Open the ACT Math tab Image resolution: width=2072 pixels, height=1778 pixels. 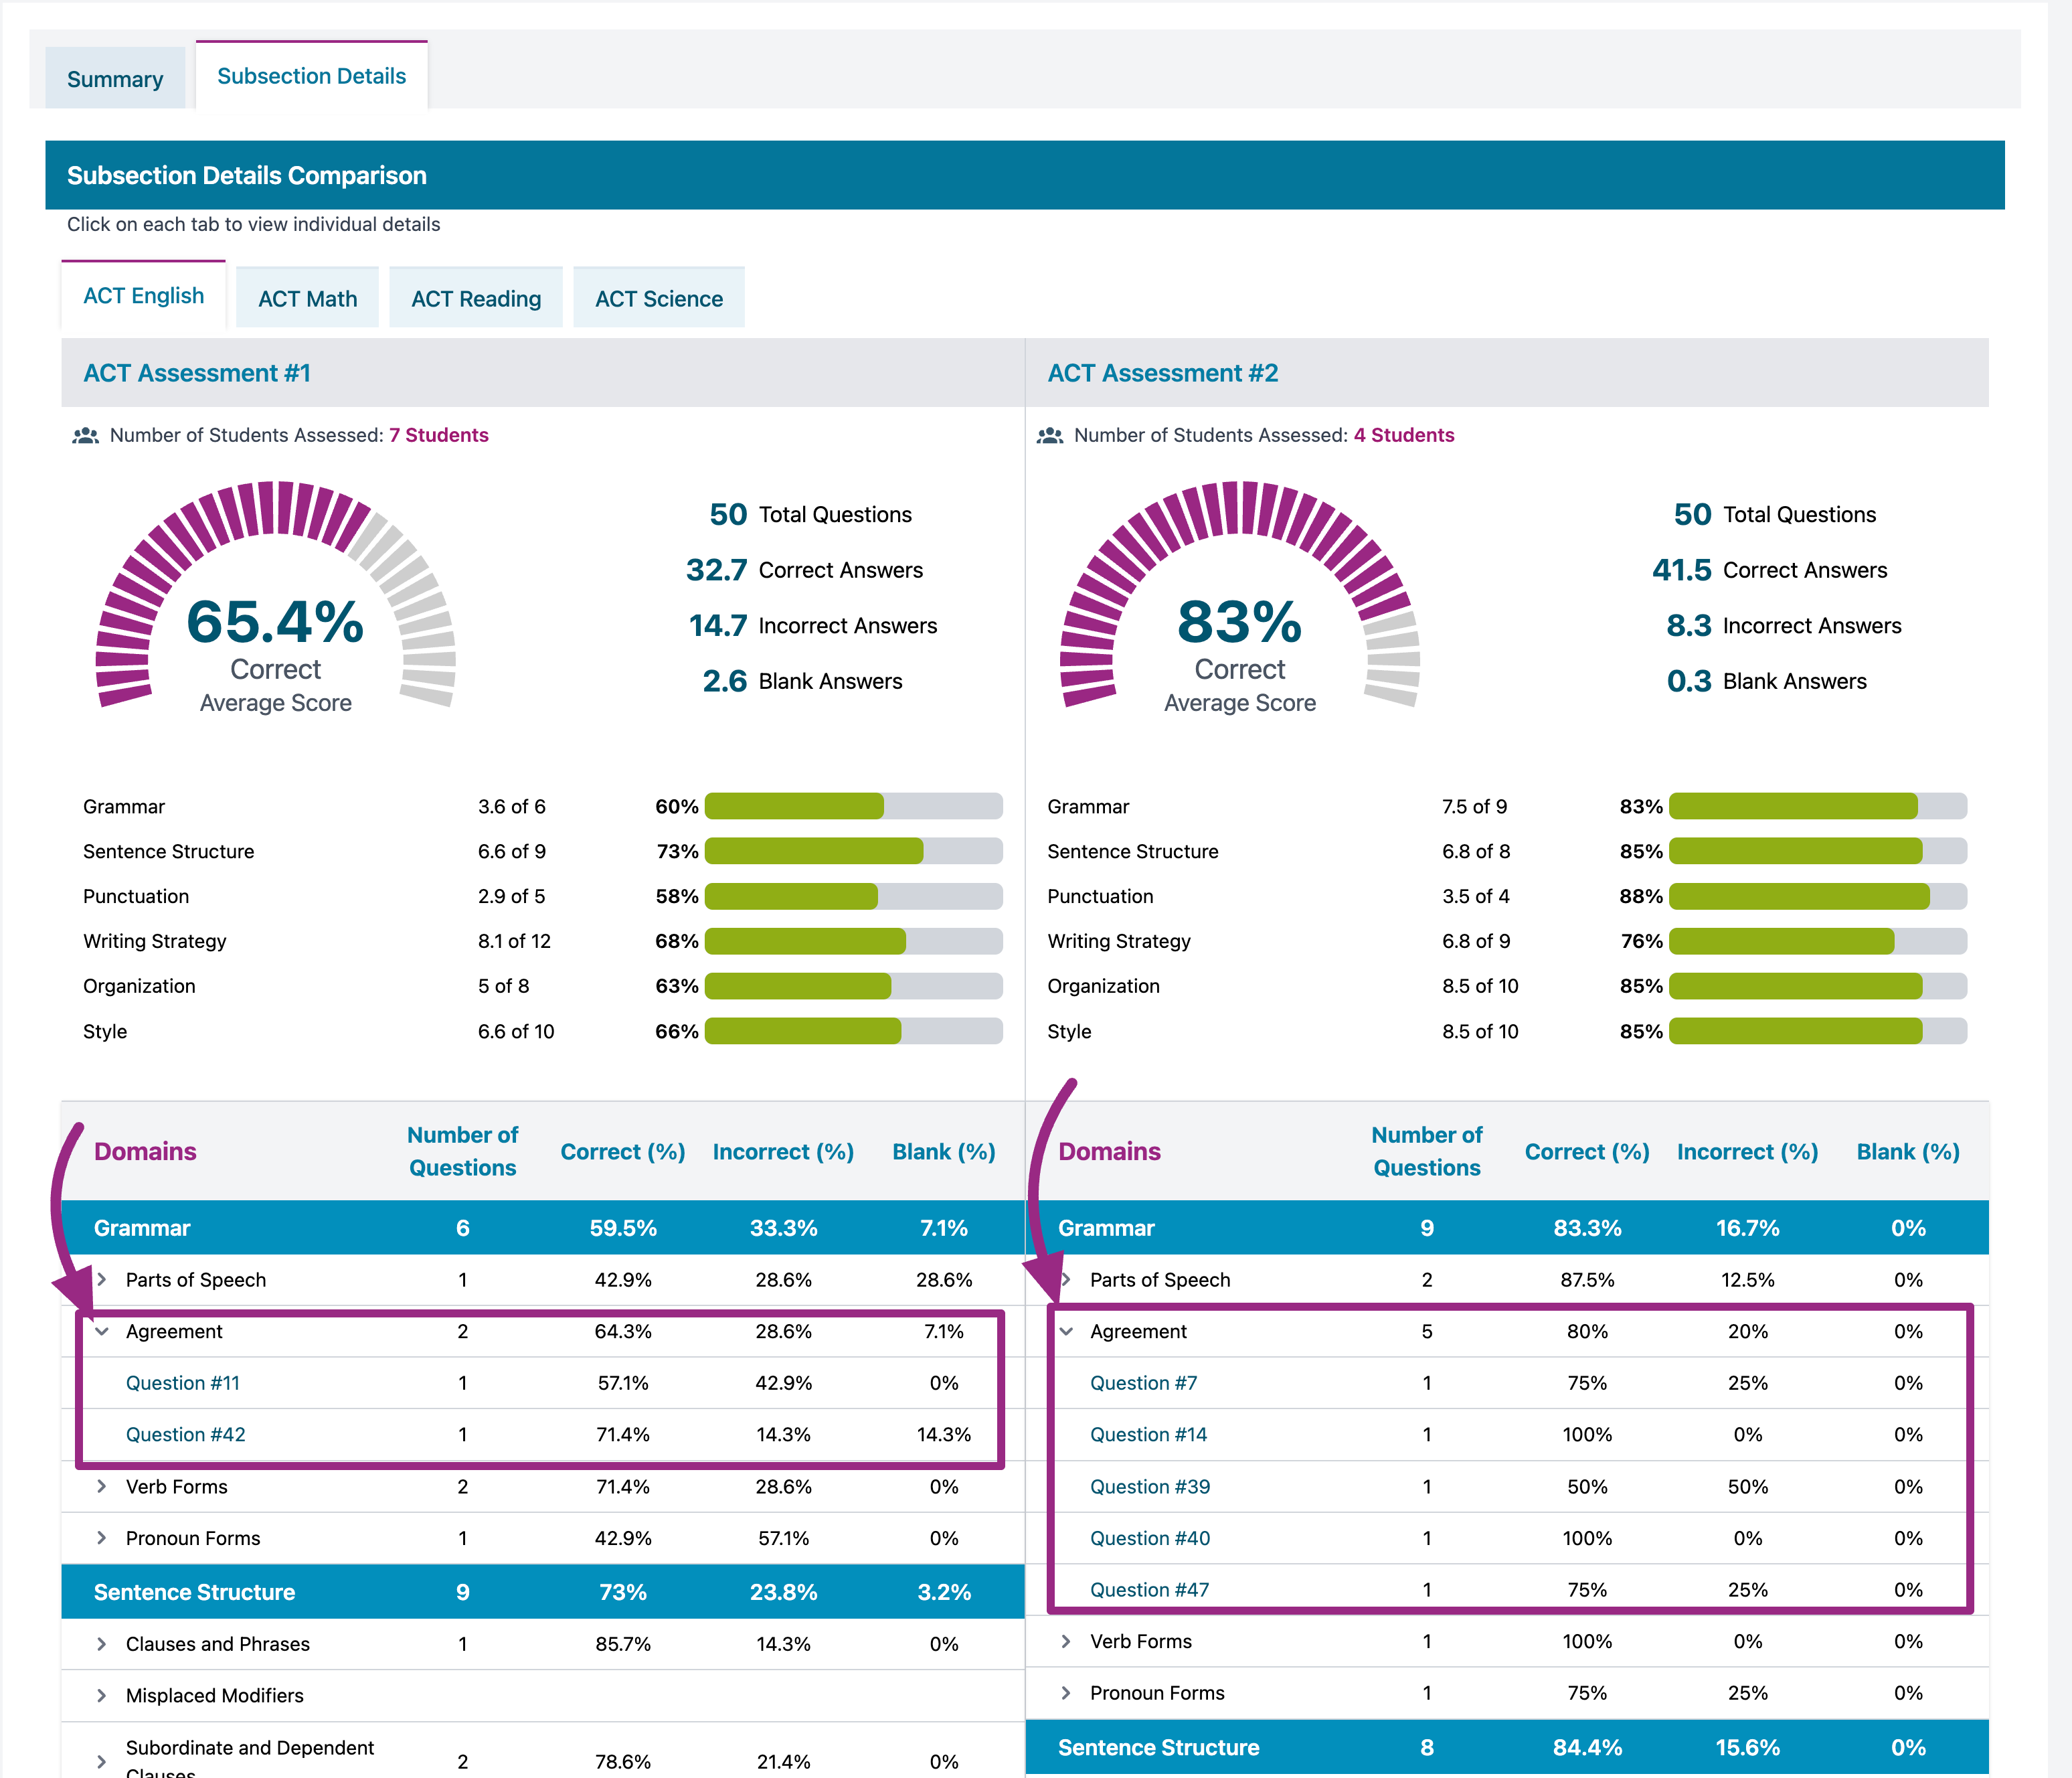pos(307,298)
